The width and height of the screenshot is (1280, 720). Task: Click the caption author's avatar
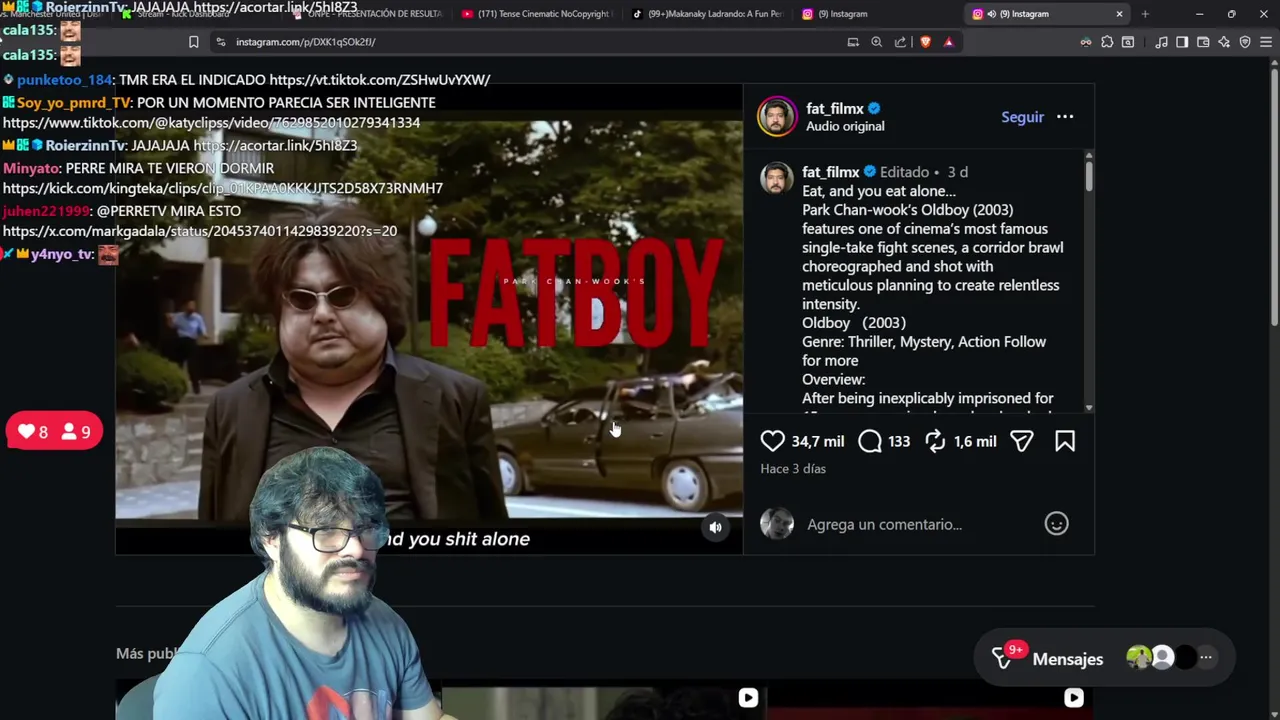777,178
